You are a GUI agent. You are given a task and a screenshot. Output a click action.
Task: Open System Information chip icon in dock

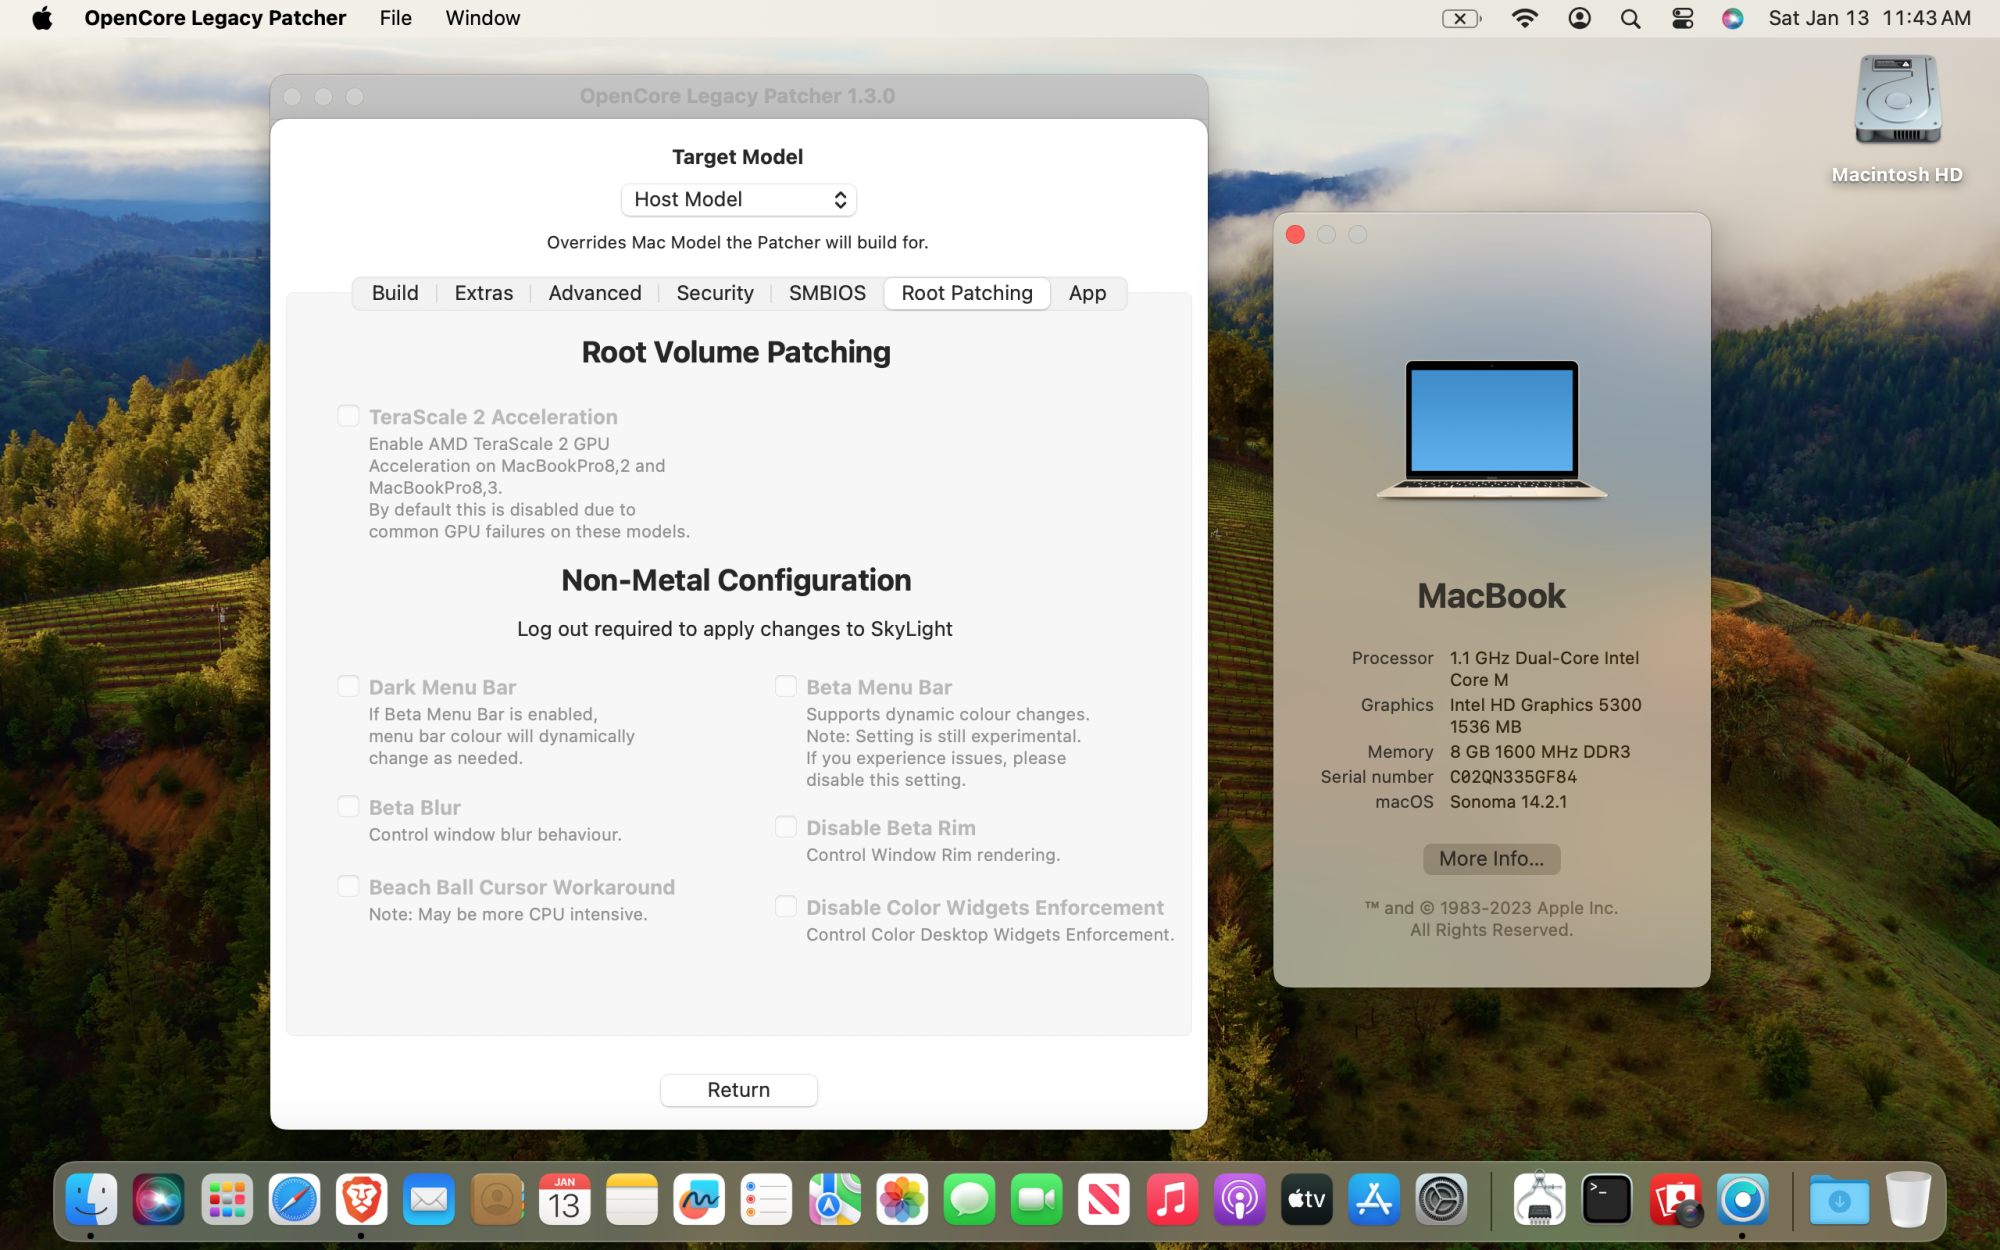1539,1199
